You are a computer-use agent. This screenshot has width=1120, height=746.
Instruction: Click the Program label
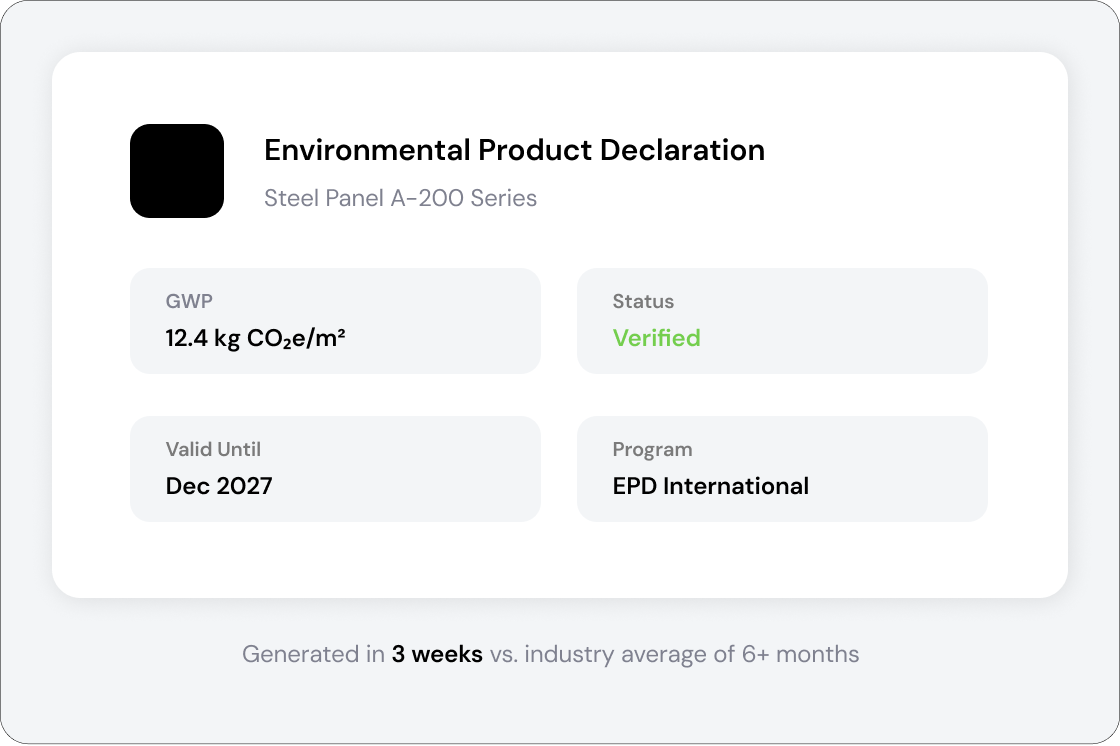[x=652, y=449]
